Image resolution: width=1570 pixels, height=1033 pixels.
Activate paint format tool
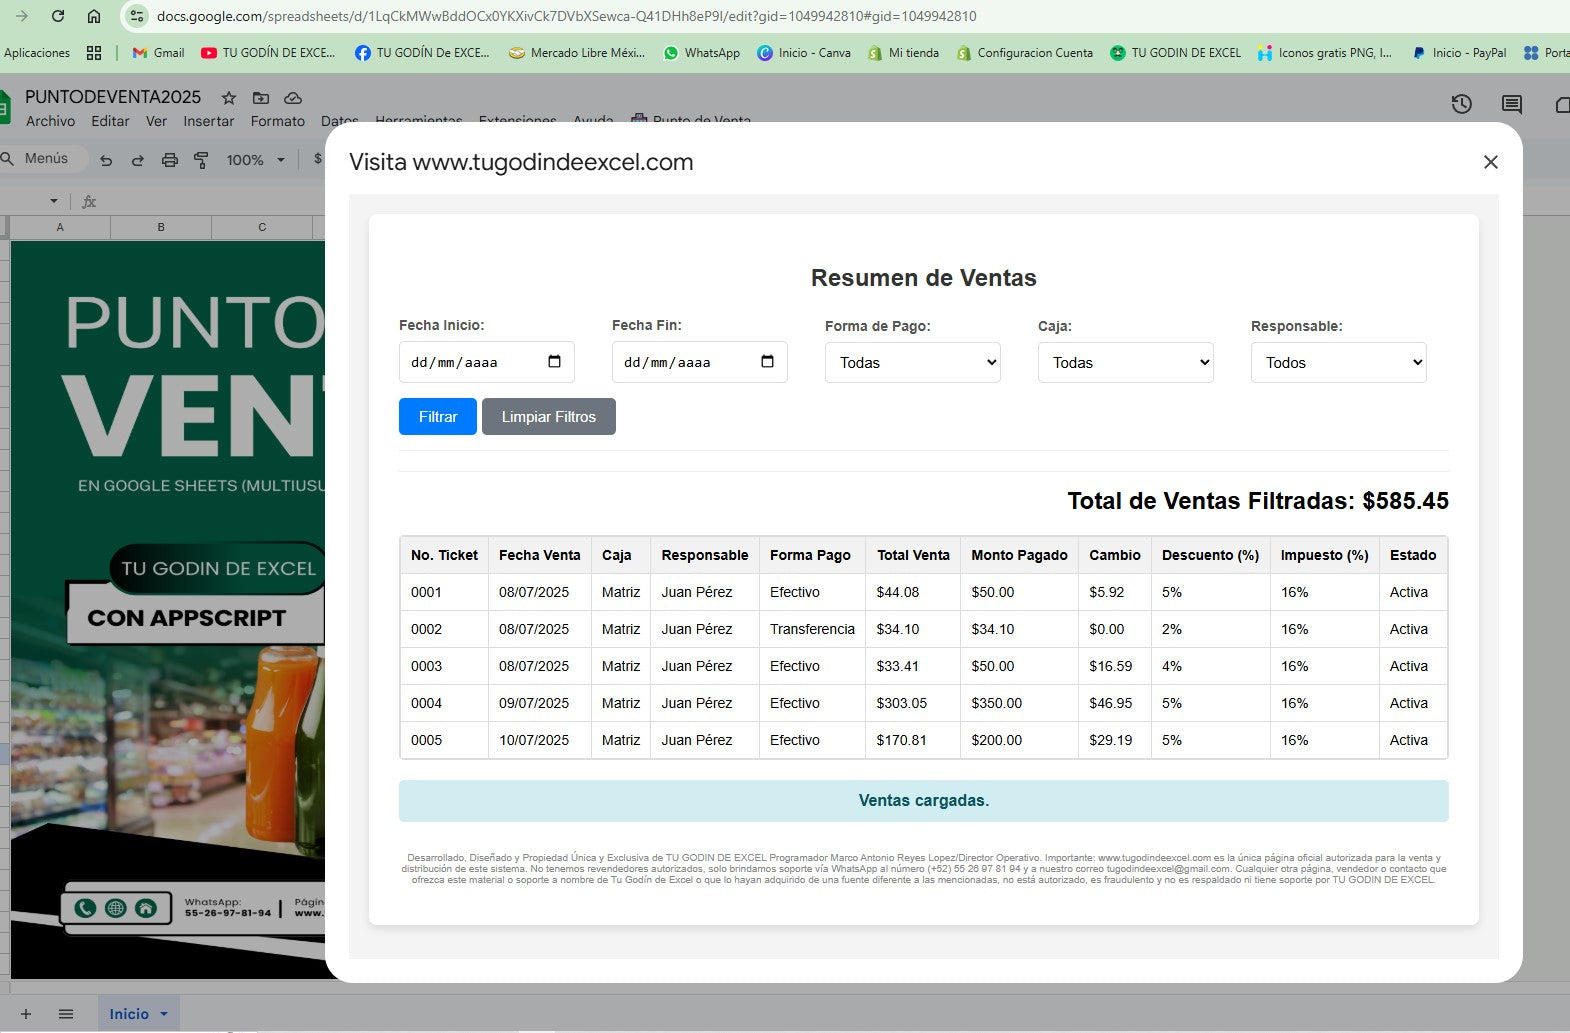point(201,160)
